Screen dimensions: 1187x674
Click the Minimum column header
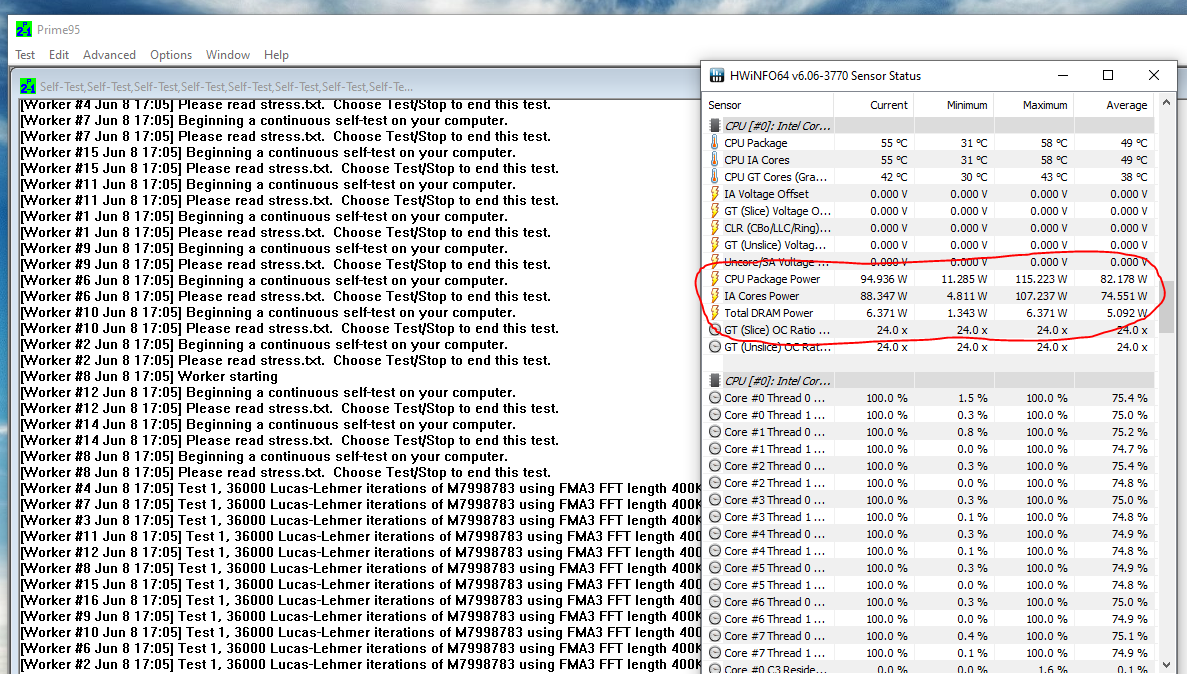pyautogui.click(x=953, y=105)
